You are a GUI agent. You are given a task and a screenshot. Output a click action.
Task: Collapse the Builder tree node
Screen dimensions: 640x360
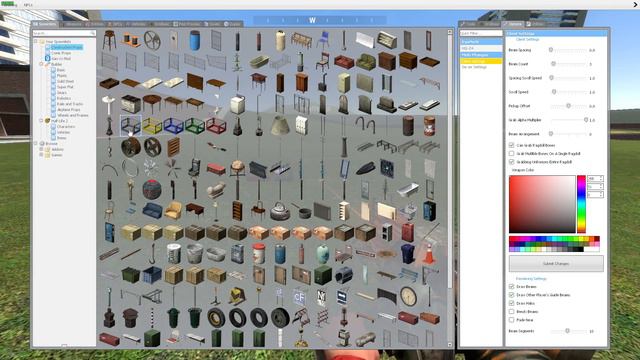(x=41, y=64)
